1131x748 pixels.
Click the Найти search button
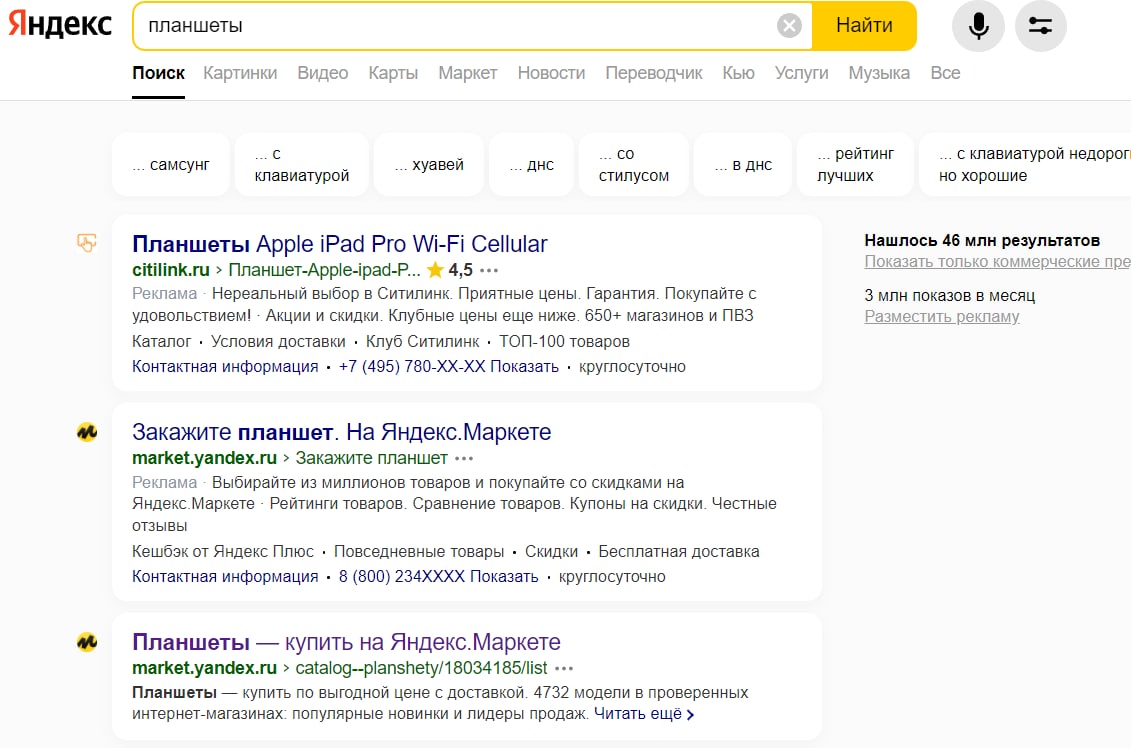coord(864,26)
